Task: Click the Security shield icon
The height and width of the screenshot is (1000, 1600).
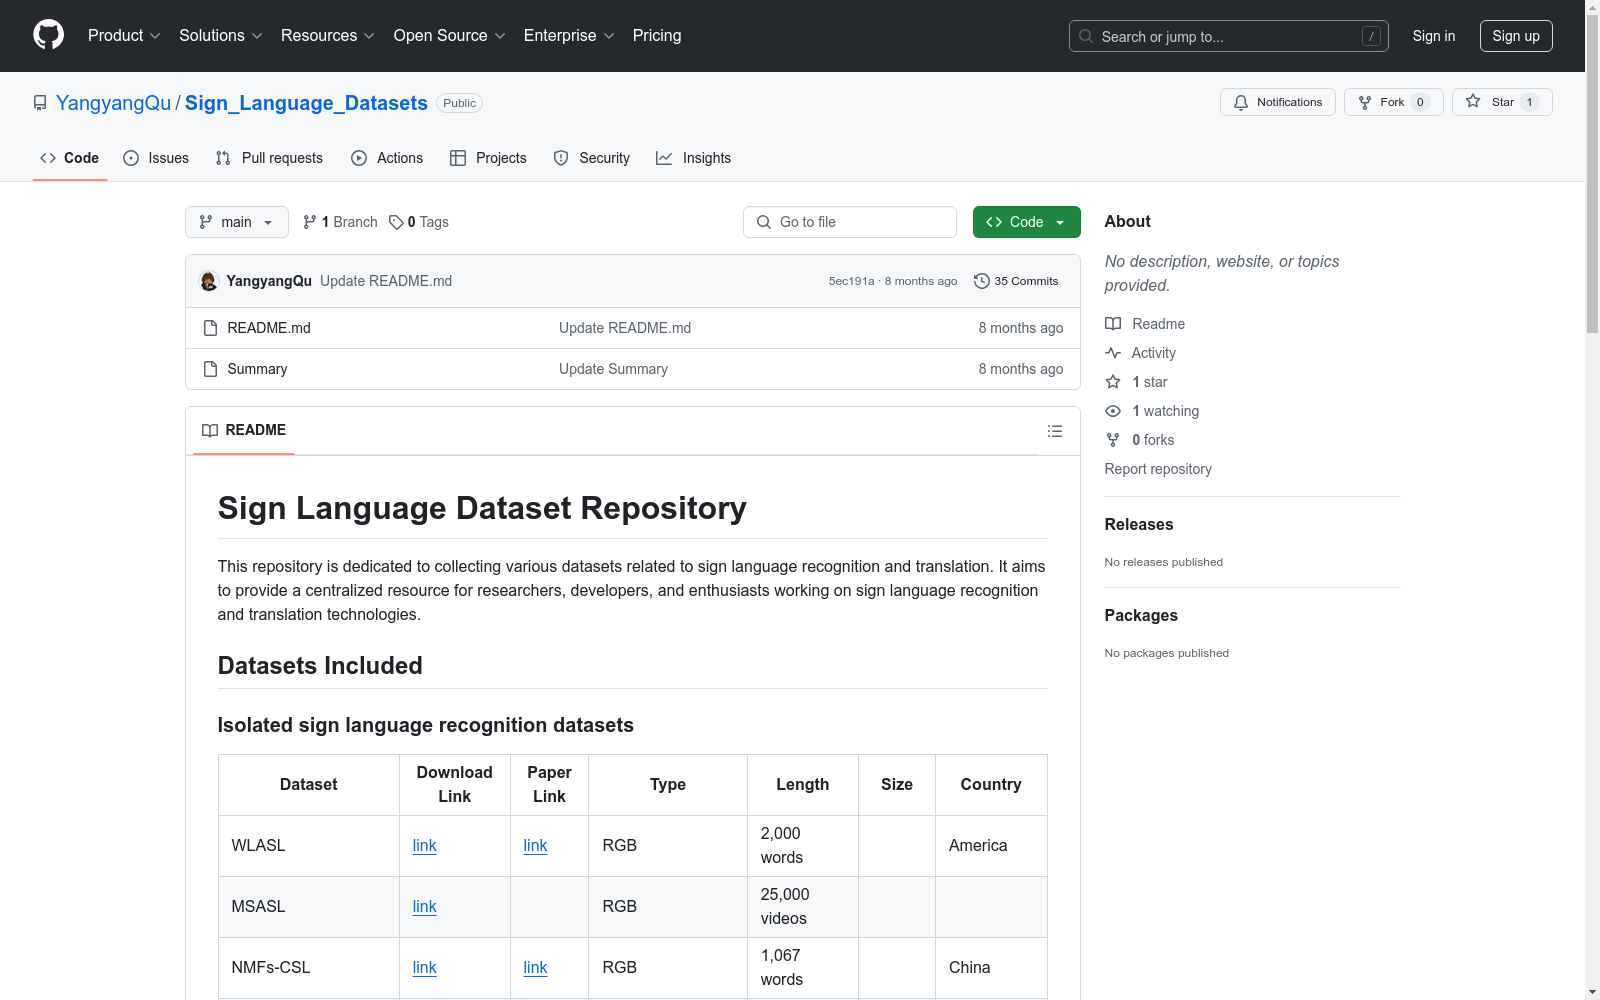Action: 561,158
